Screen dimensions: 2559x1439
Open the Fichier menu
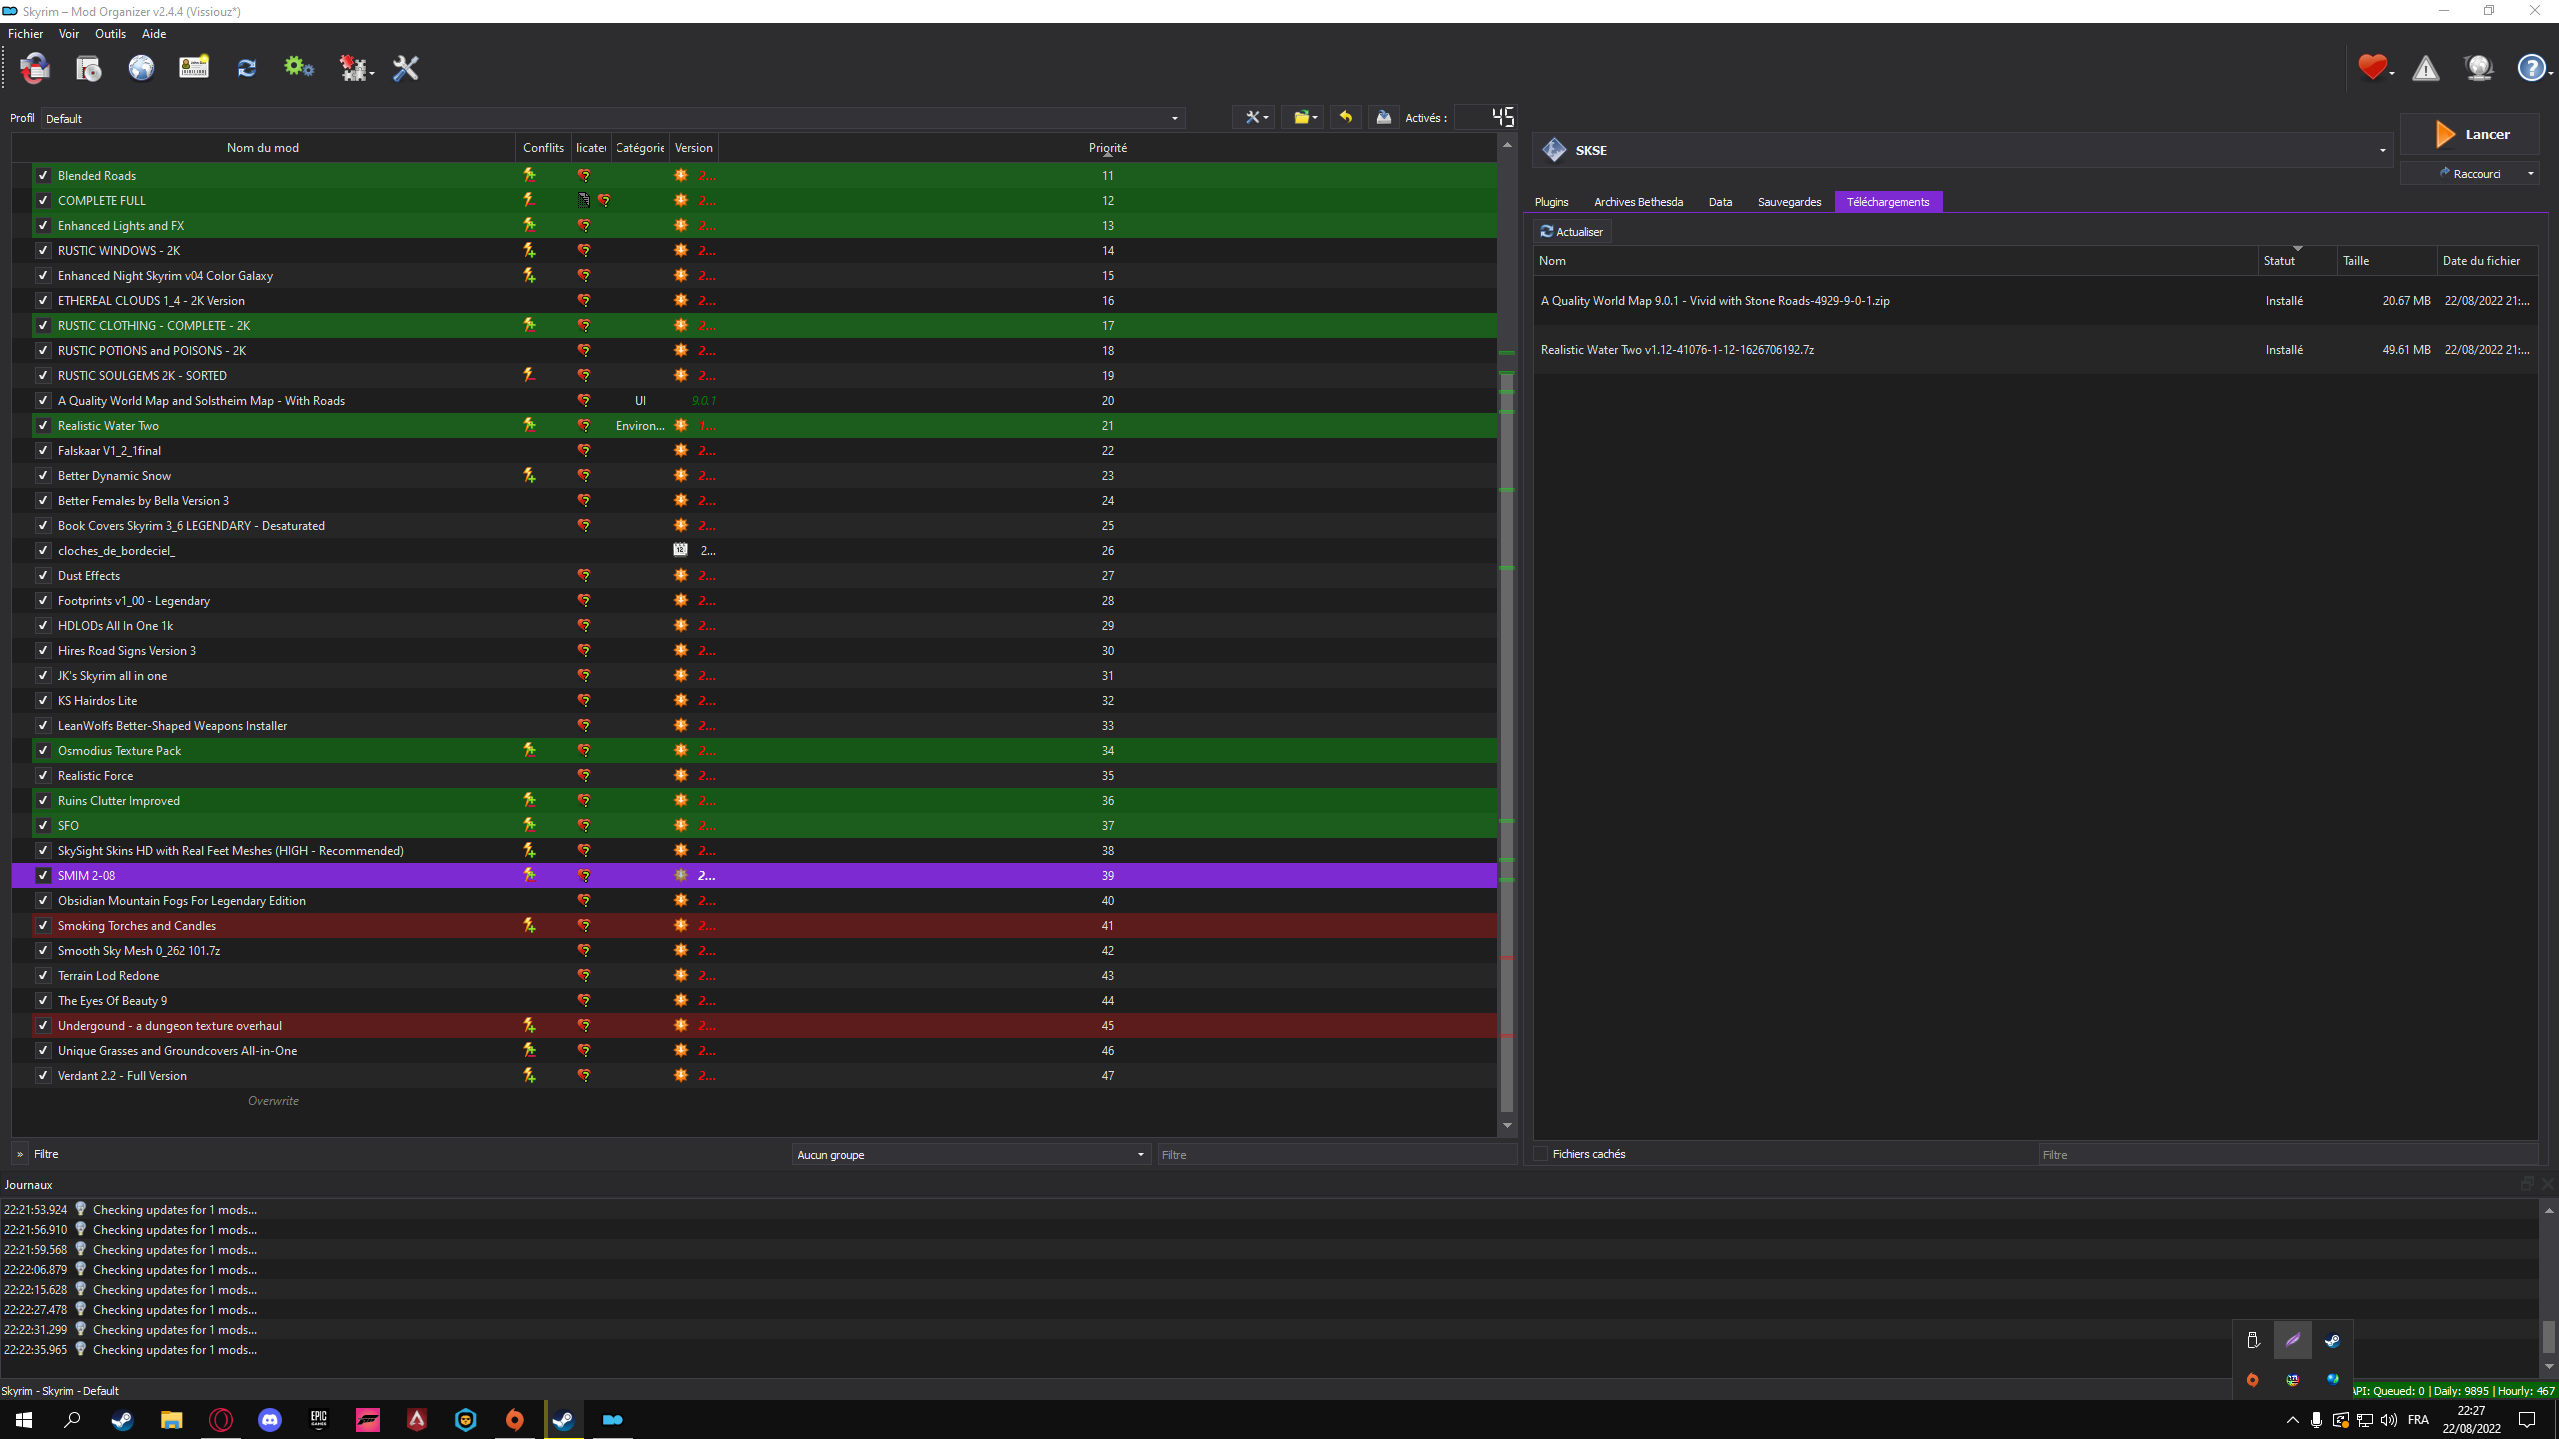pos(26,34)
